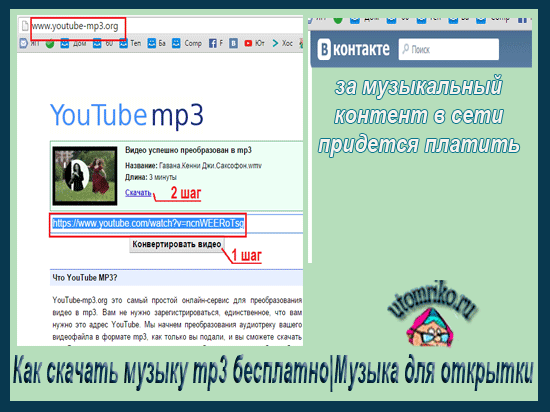Open the VK bookmark icon in bookmarks bar
This screenshot has width=550, height=412.
(234, 43)
